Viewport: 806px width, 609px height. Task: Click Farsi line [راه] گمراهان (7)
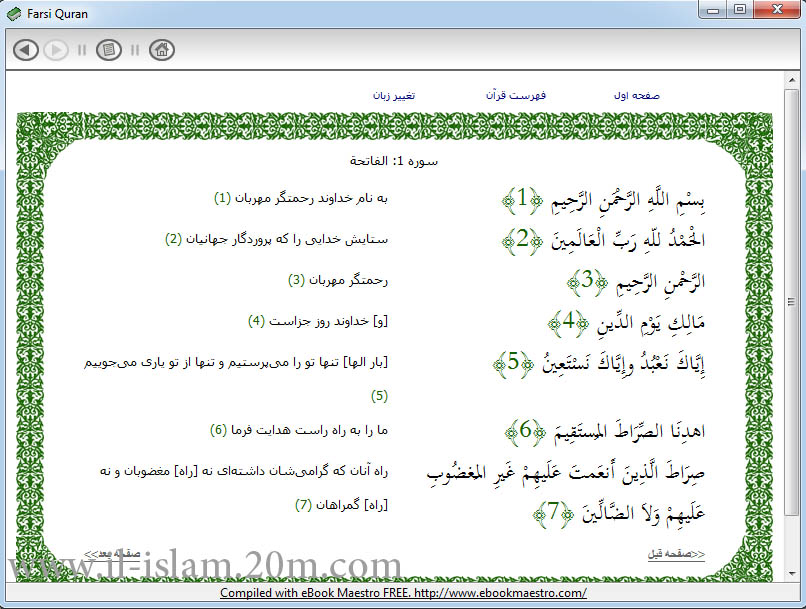pyautogui.click(x=341, y=505)
